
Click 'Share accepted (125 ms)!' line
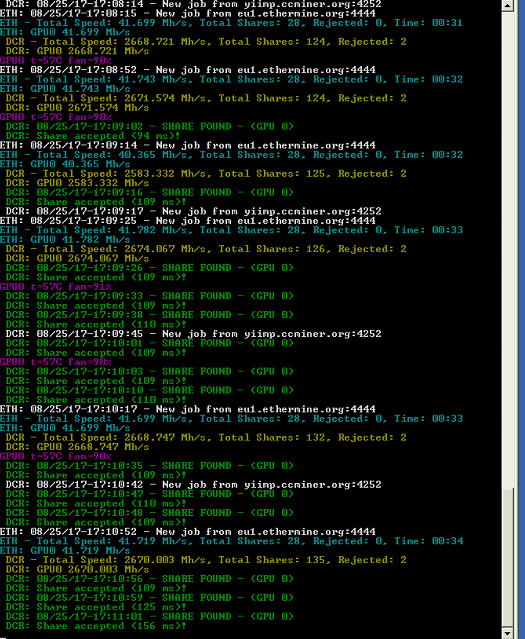96,607
